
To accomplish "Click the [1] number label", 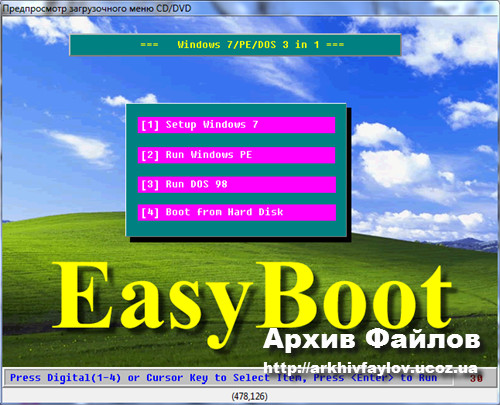I will click(150, 125).
